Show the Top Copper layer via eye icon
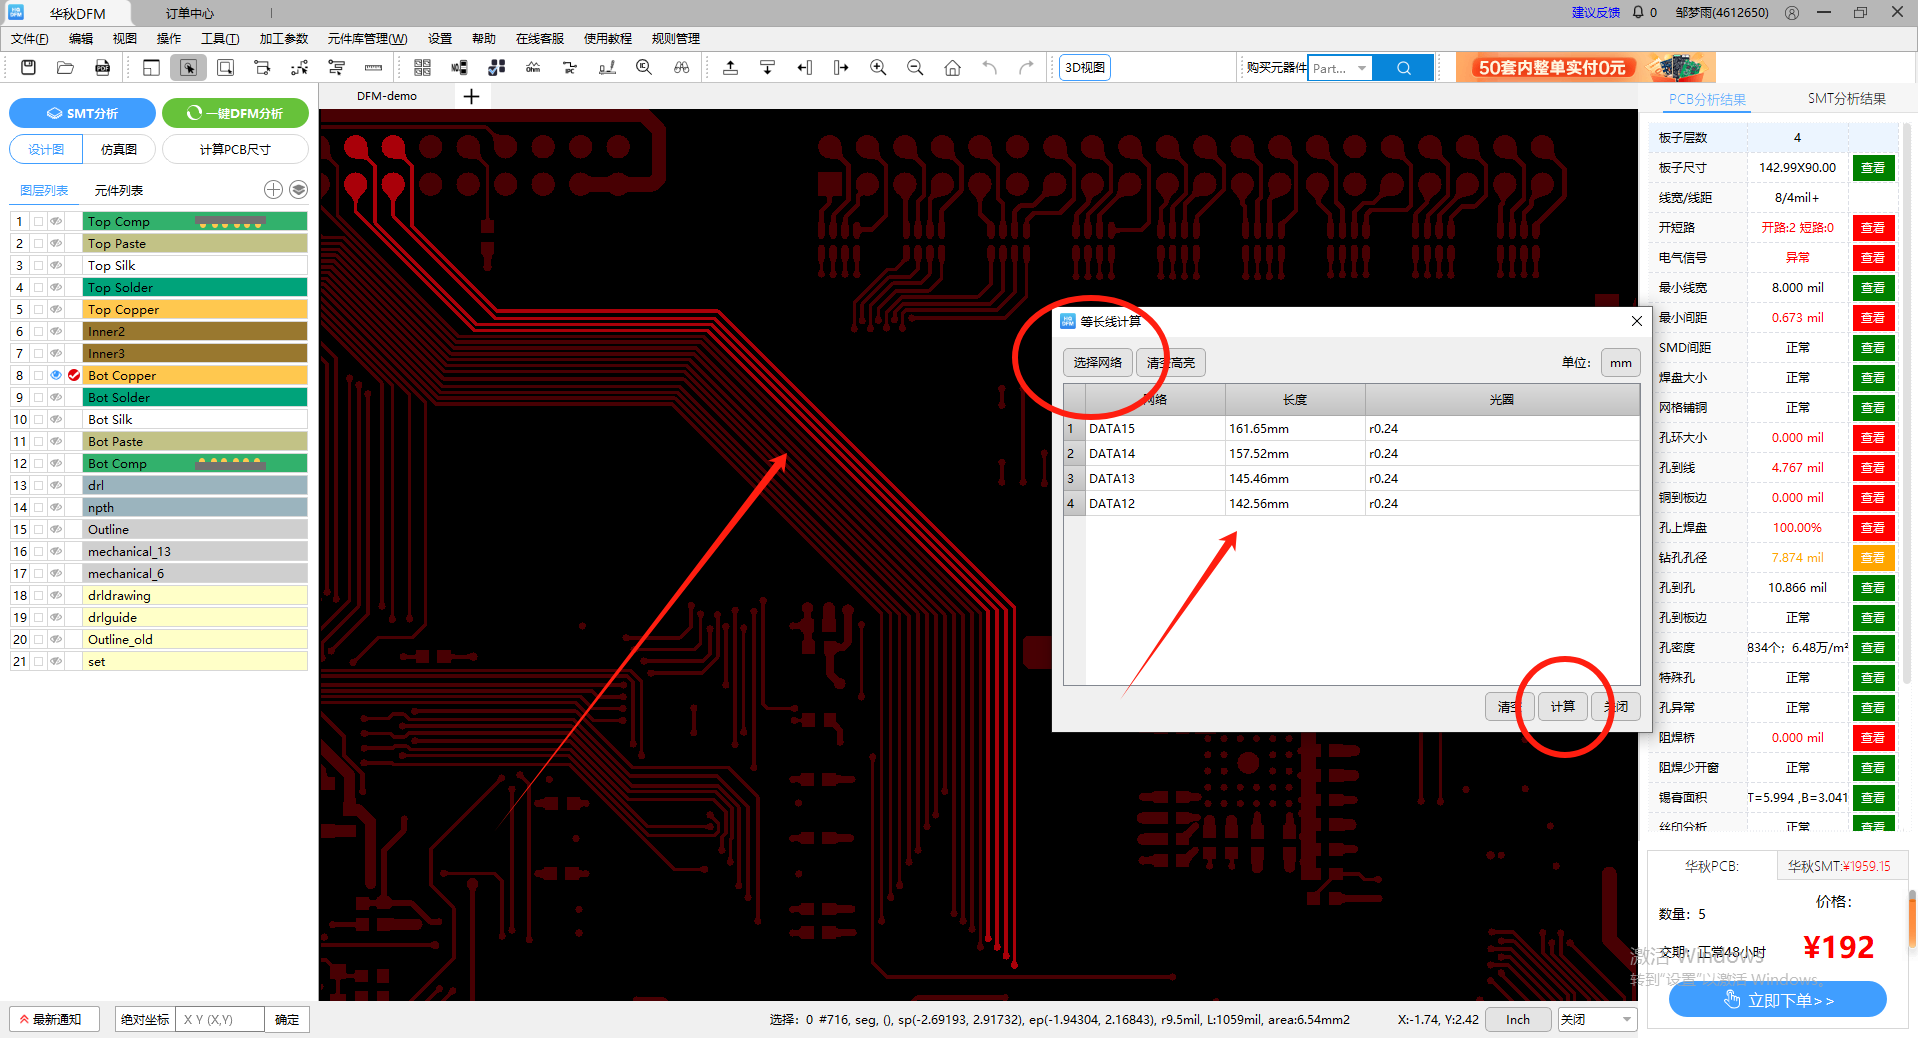This screenshot has width=1918, height=1038. [56, 309]
